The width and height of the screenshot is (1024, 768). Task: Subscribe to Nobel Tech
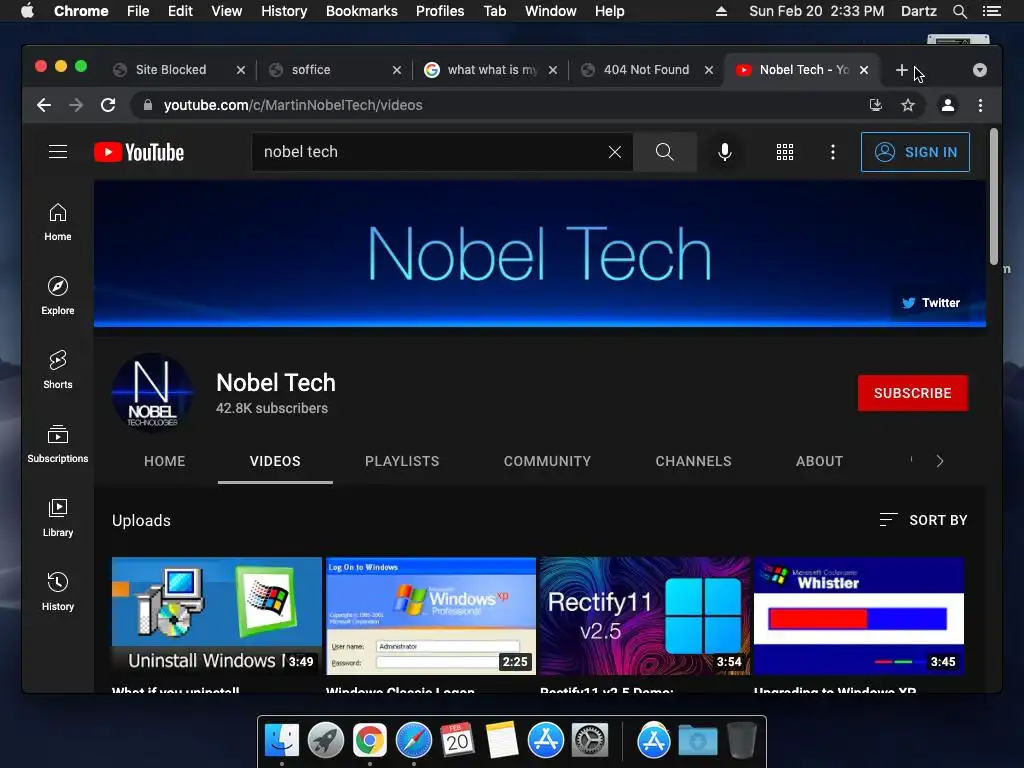(x=912, y=393)
